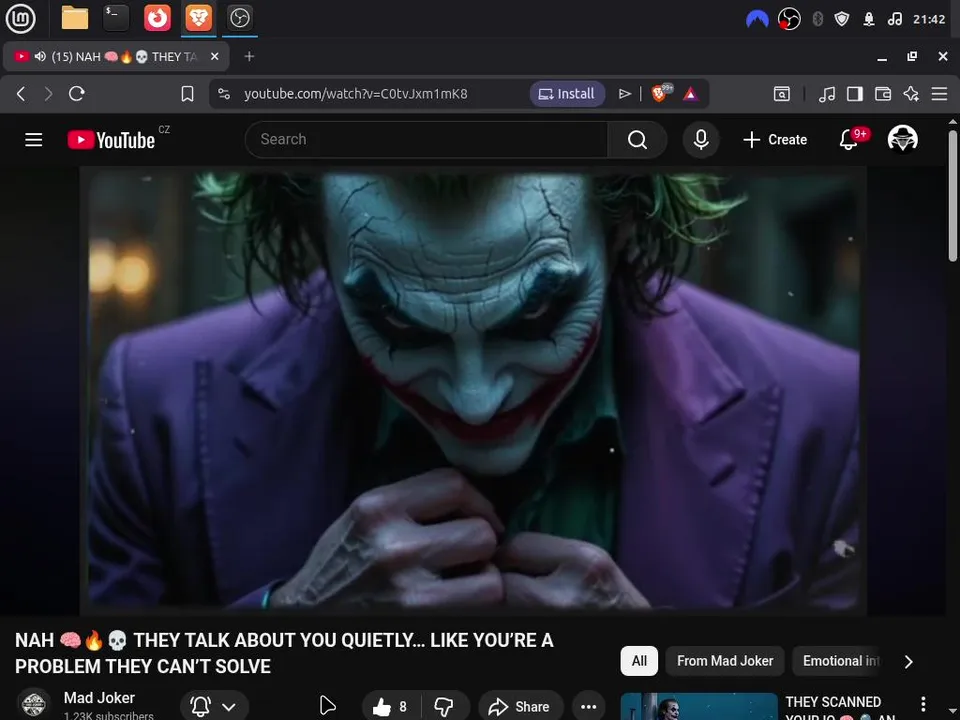Open Bluetooth tray settings
This screenshot has width=960, height=720.
pos(817,20)
